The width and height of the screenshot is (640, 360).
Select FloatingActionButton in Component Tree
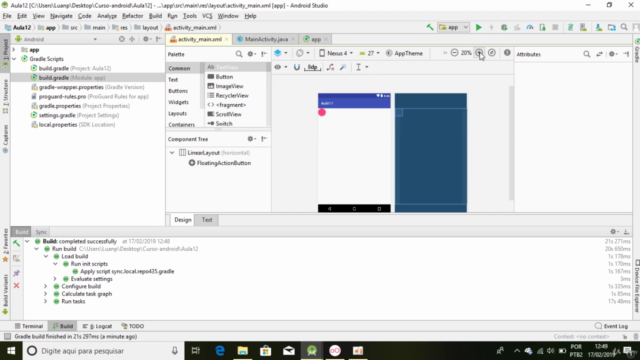pyautogui.click(x=220, y=163)
